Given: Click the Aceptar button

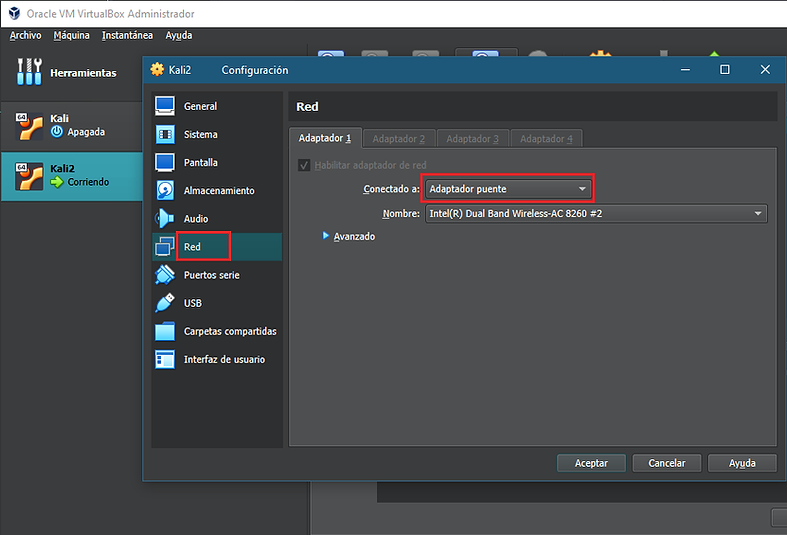Looking at the screenshot, I should point(591,463).
